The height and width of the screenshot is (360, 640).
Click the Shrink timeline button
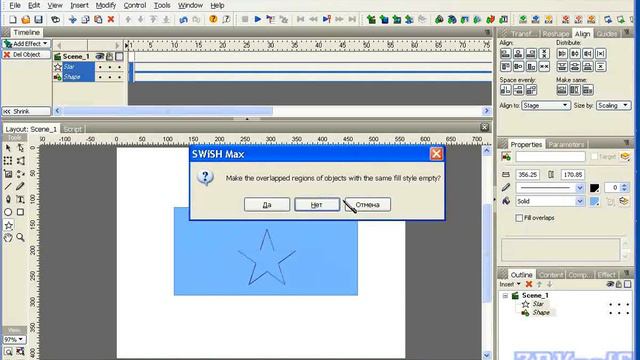27,111
